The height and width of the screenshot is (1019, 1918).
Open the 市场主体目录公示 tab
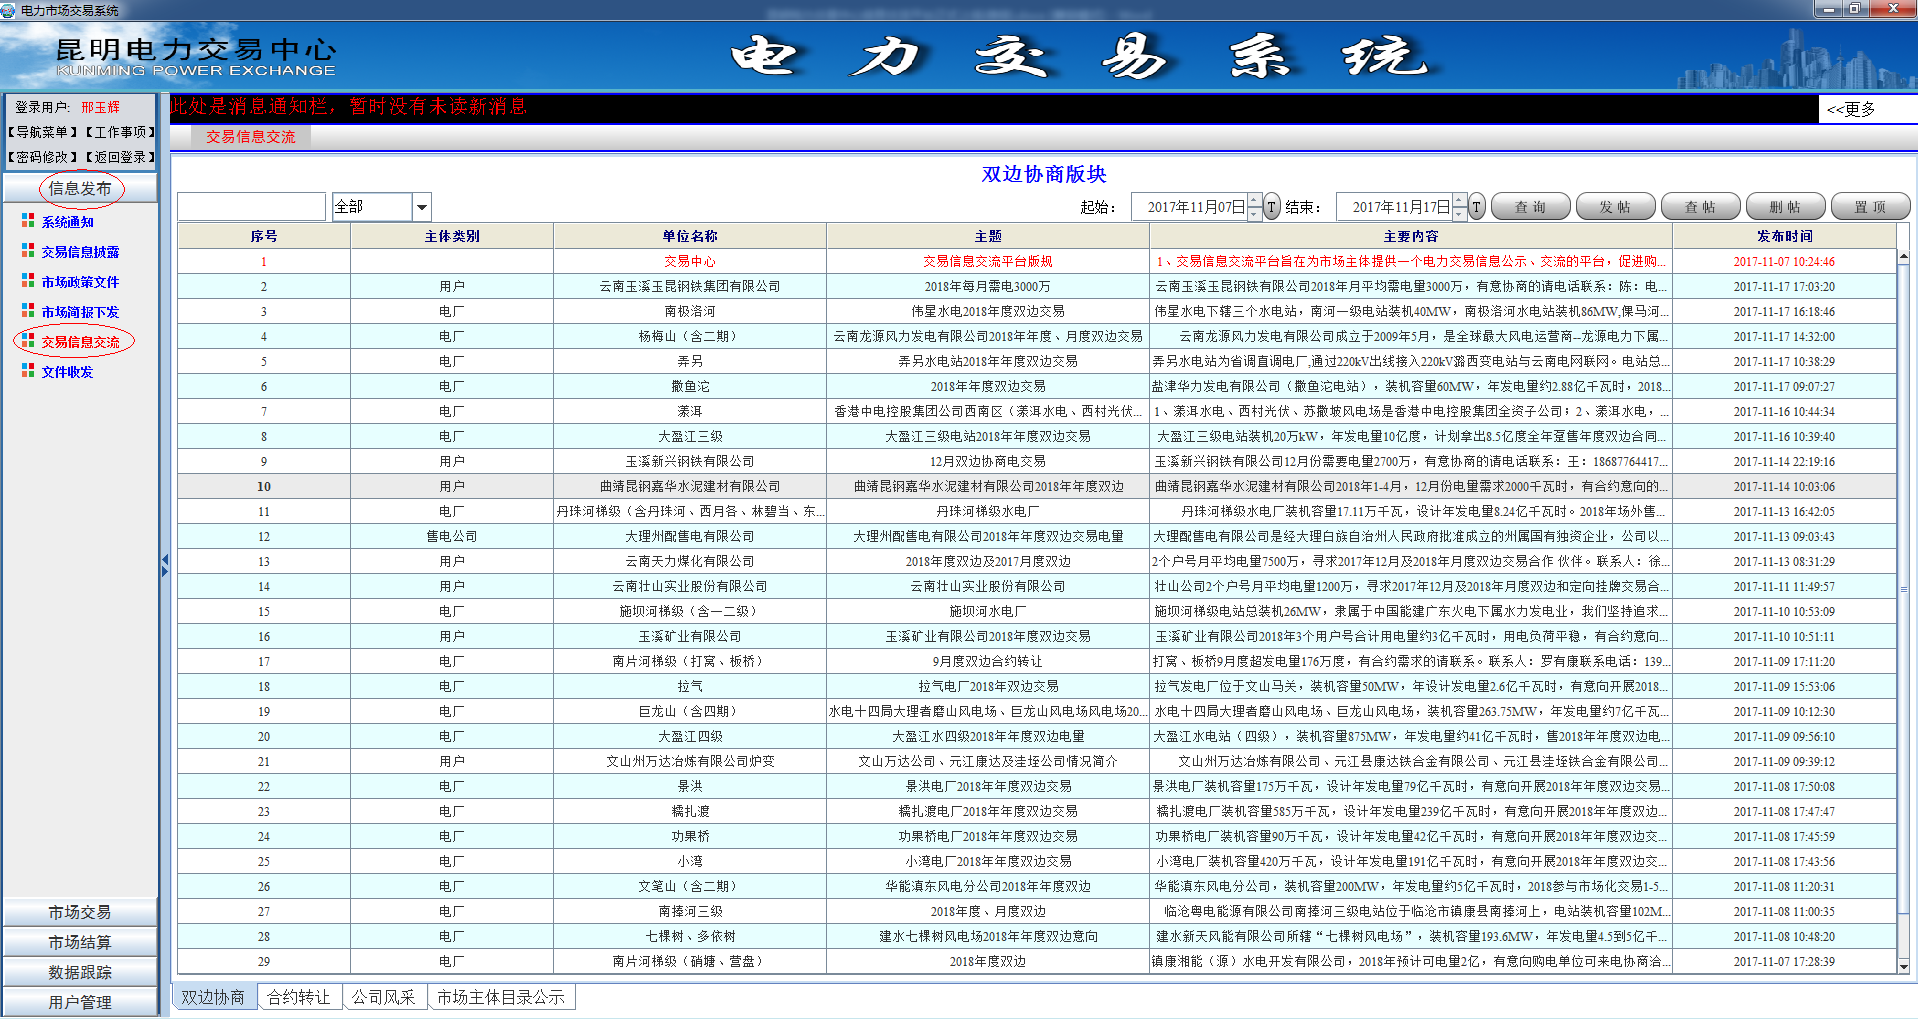[x=500, y=997]
